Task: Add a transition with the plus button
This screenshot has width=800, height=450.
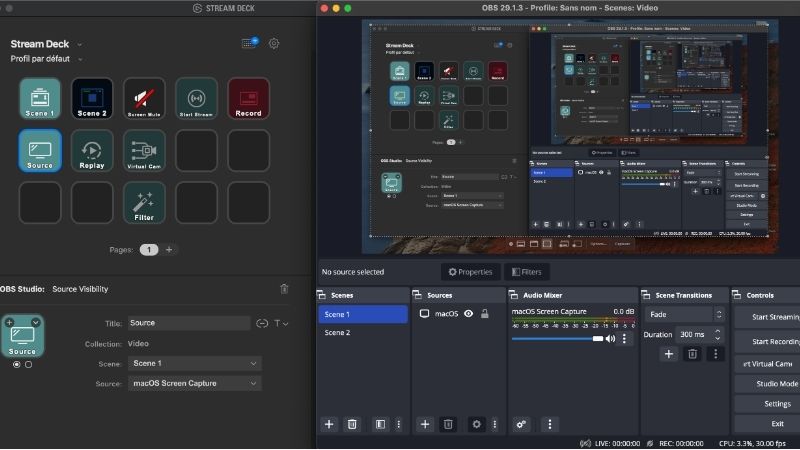Action: click(669, 354)
